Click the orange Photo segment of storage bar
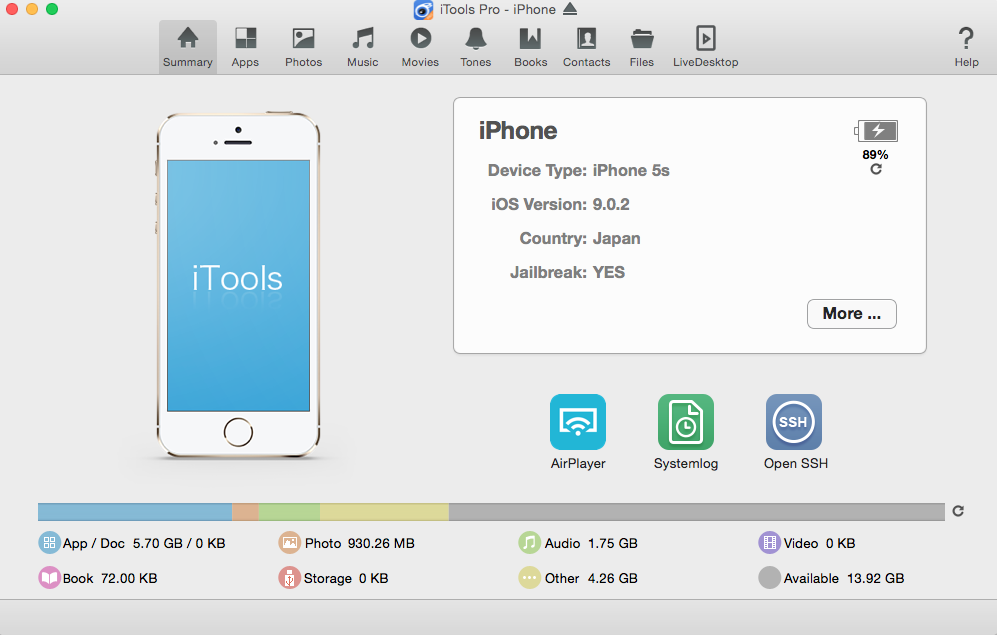The width and height of the screenshot is (997, 635). tap(245, 512)
